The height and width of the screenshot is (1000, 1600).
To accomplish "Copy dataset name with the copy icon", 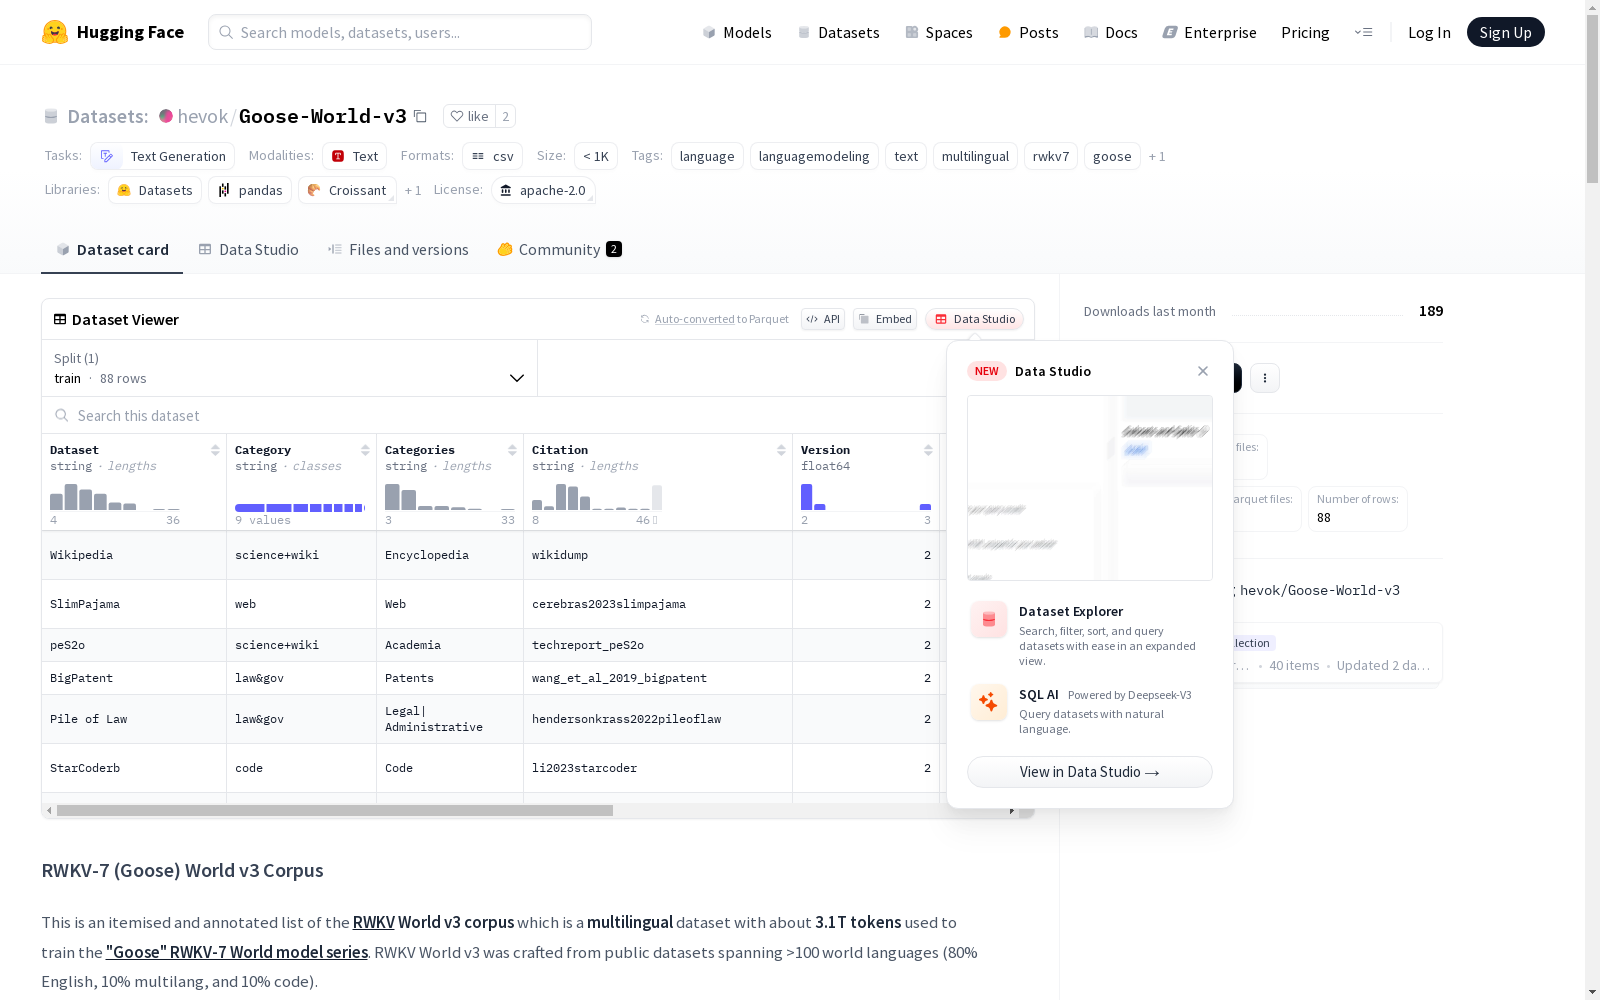I will [421, 117].
